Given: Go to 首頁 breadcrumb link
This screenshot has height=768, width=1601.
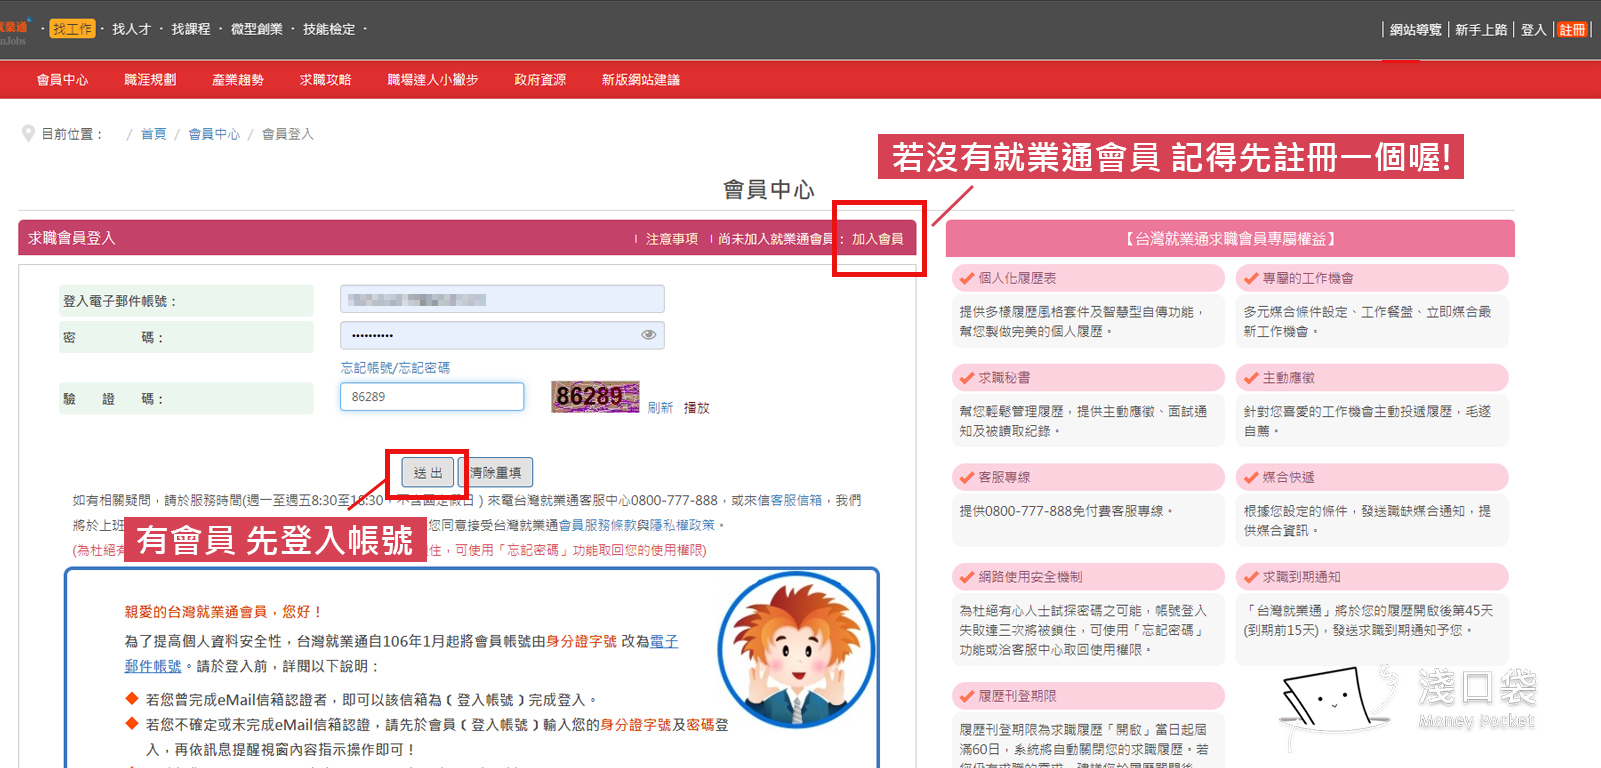Looking at the screenshot, I should click(153, 134).
